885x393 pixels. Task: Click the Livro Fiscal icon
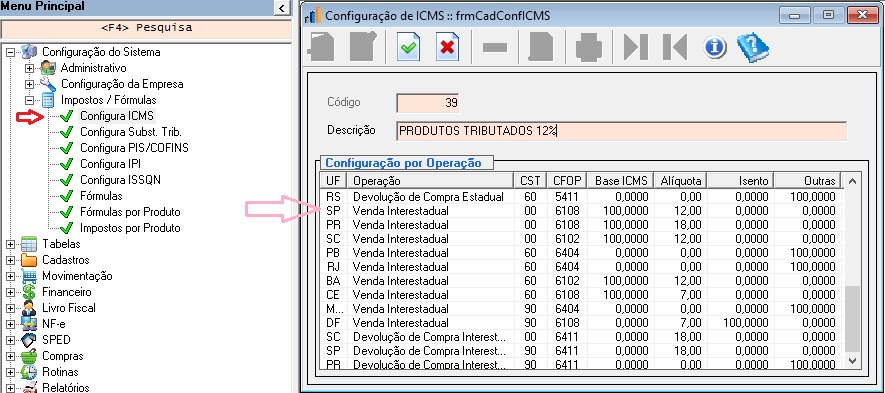[x=29, y=308]
